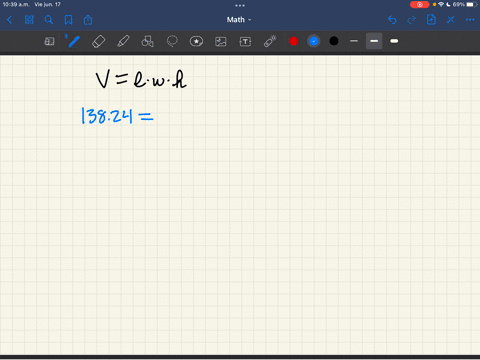
Task: Select the Pen tool
Action: pyautogui.click(x=73, y=41)
